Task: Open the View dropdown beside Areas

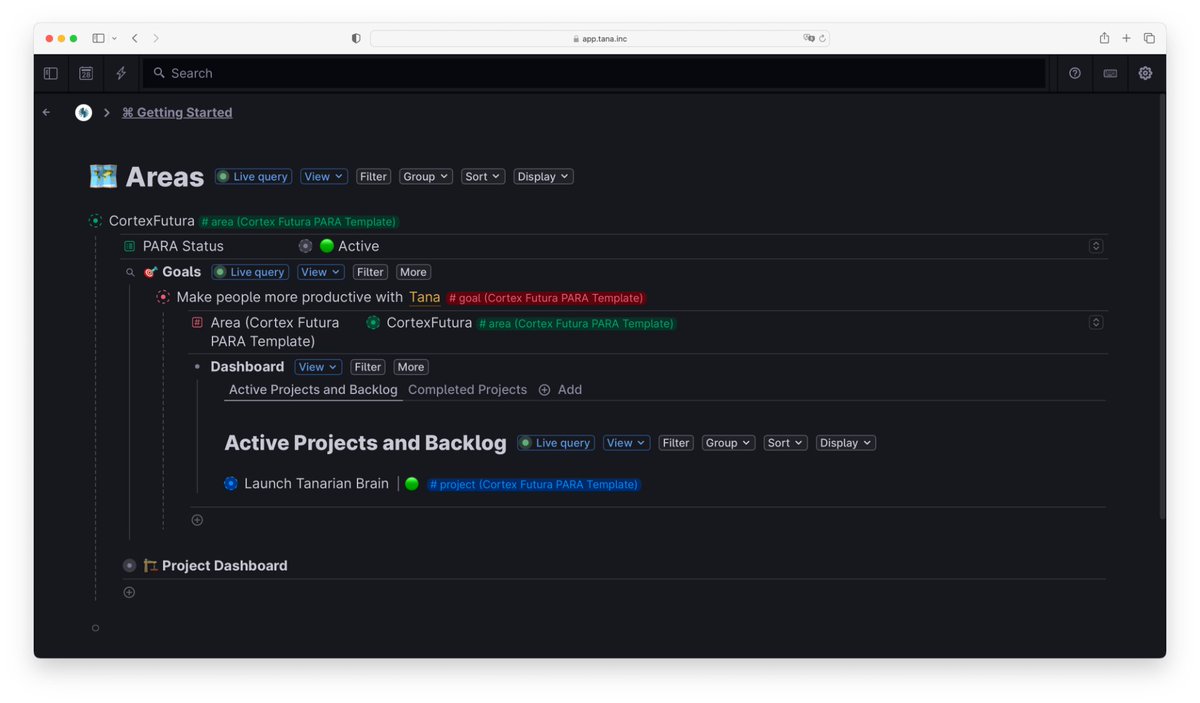Action: [324, 176]
